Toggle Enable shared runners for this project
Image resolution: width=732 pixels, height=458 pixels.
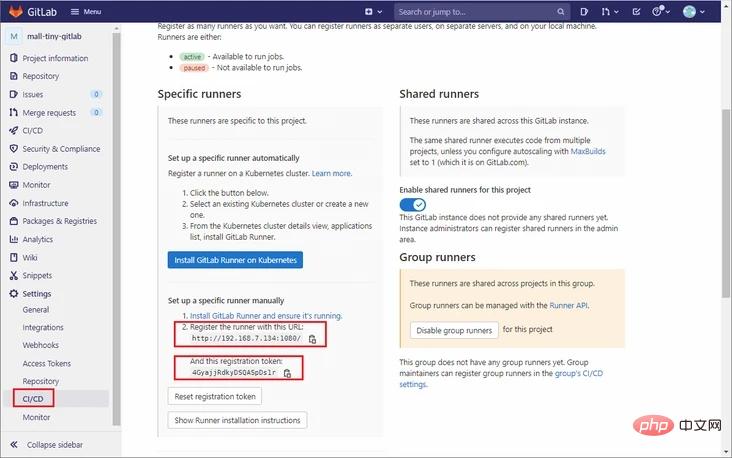[413, 204]
